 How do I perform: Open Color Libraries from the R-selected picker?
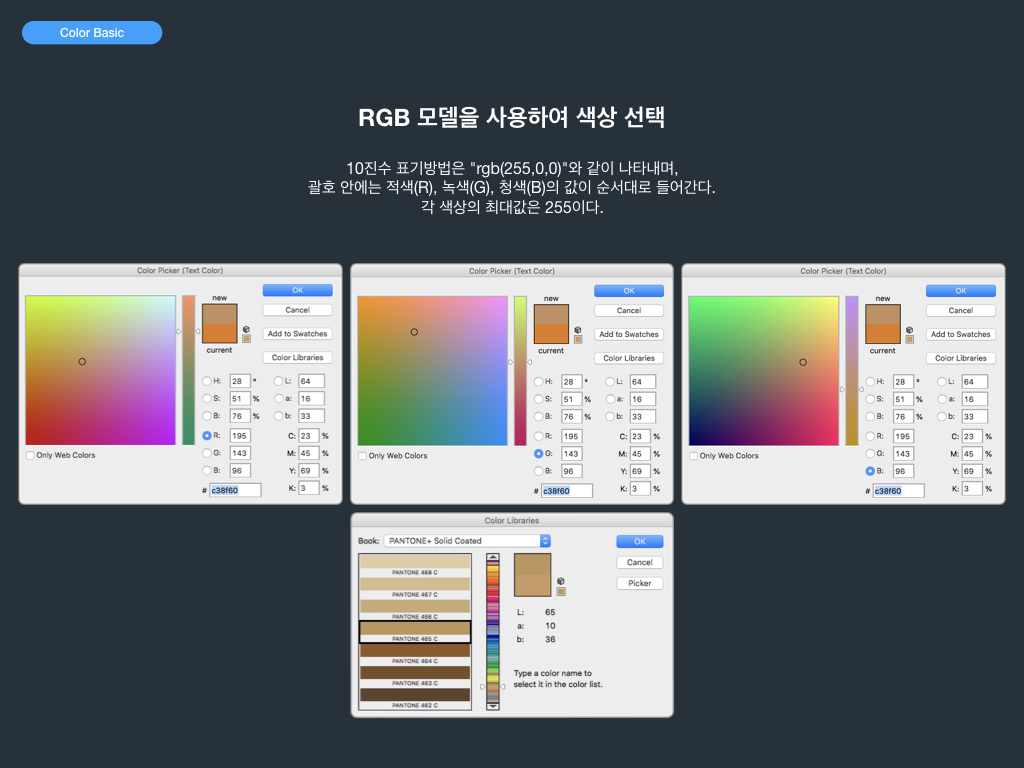click(x=297, y=357)
